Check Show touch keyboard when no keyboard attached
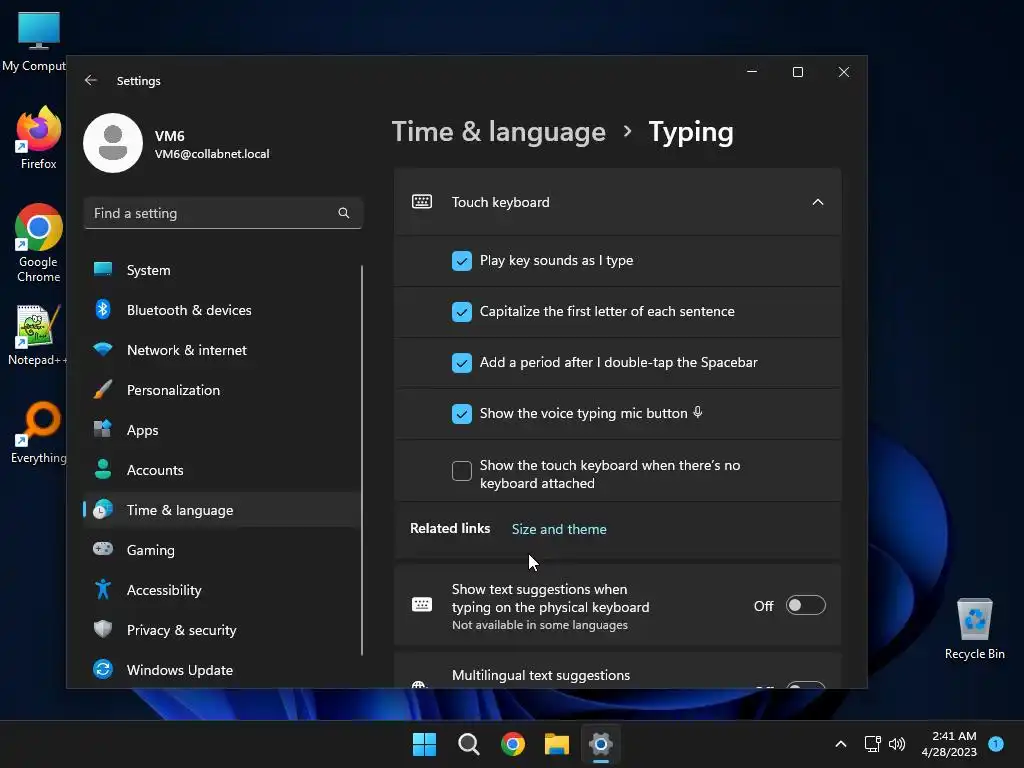1024x768 pixels. point(462,471)
